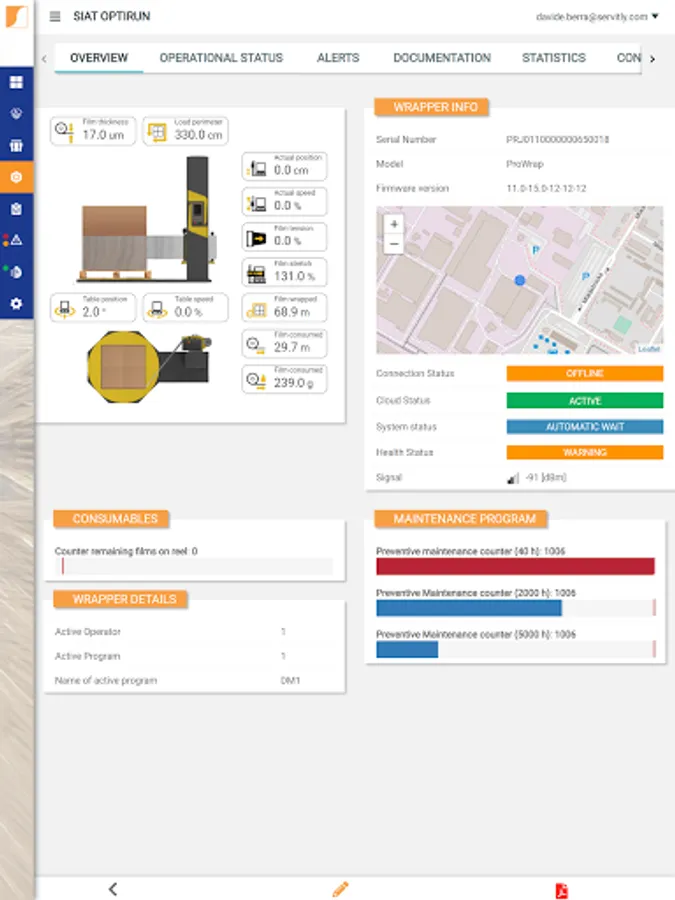This screenshot has width=675, height=900.
Task: Click the MAINTENANCE PROGRAM section header
Action: tap(461, 519)
